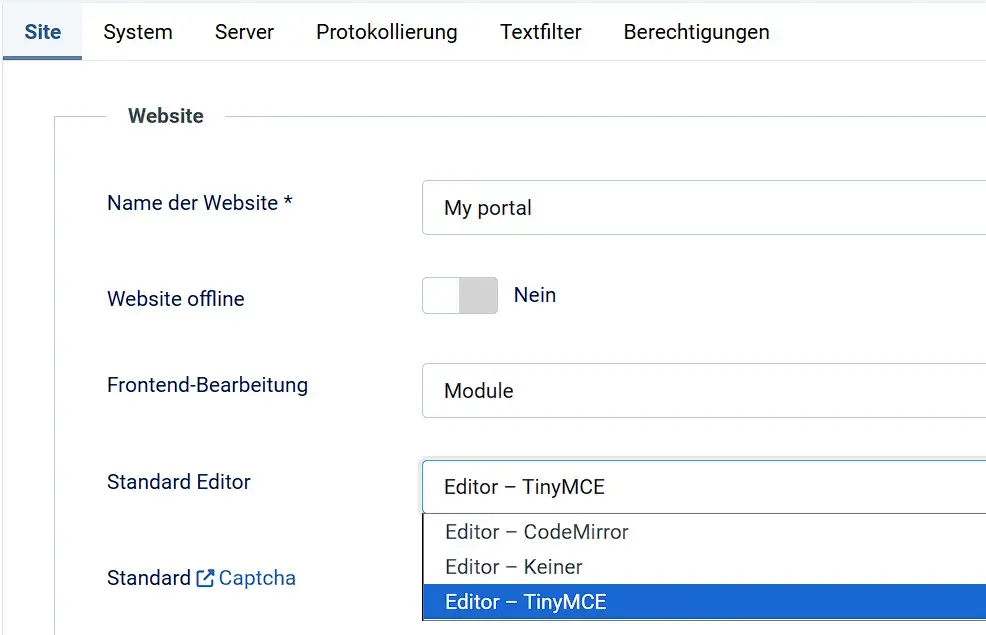Switch to the Textfilter tab
986x635 pixels.
coord(540,31)
